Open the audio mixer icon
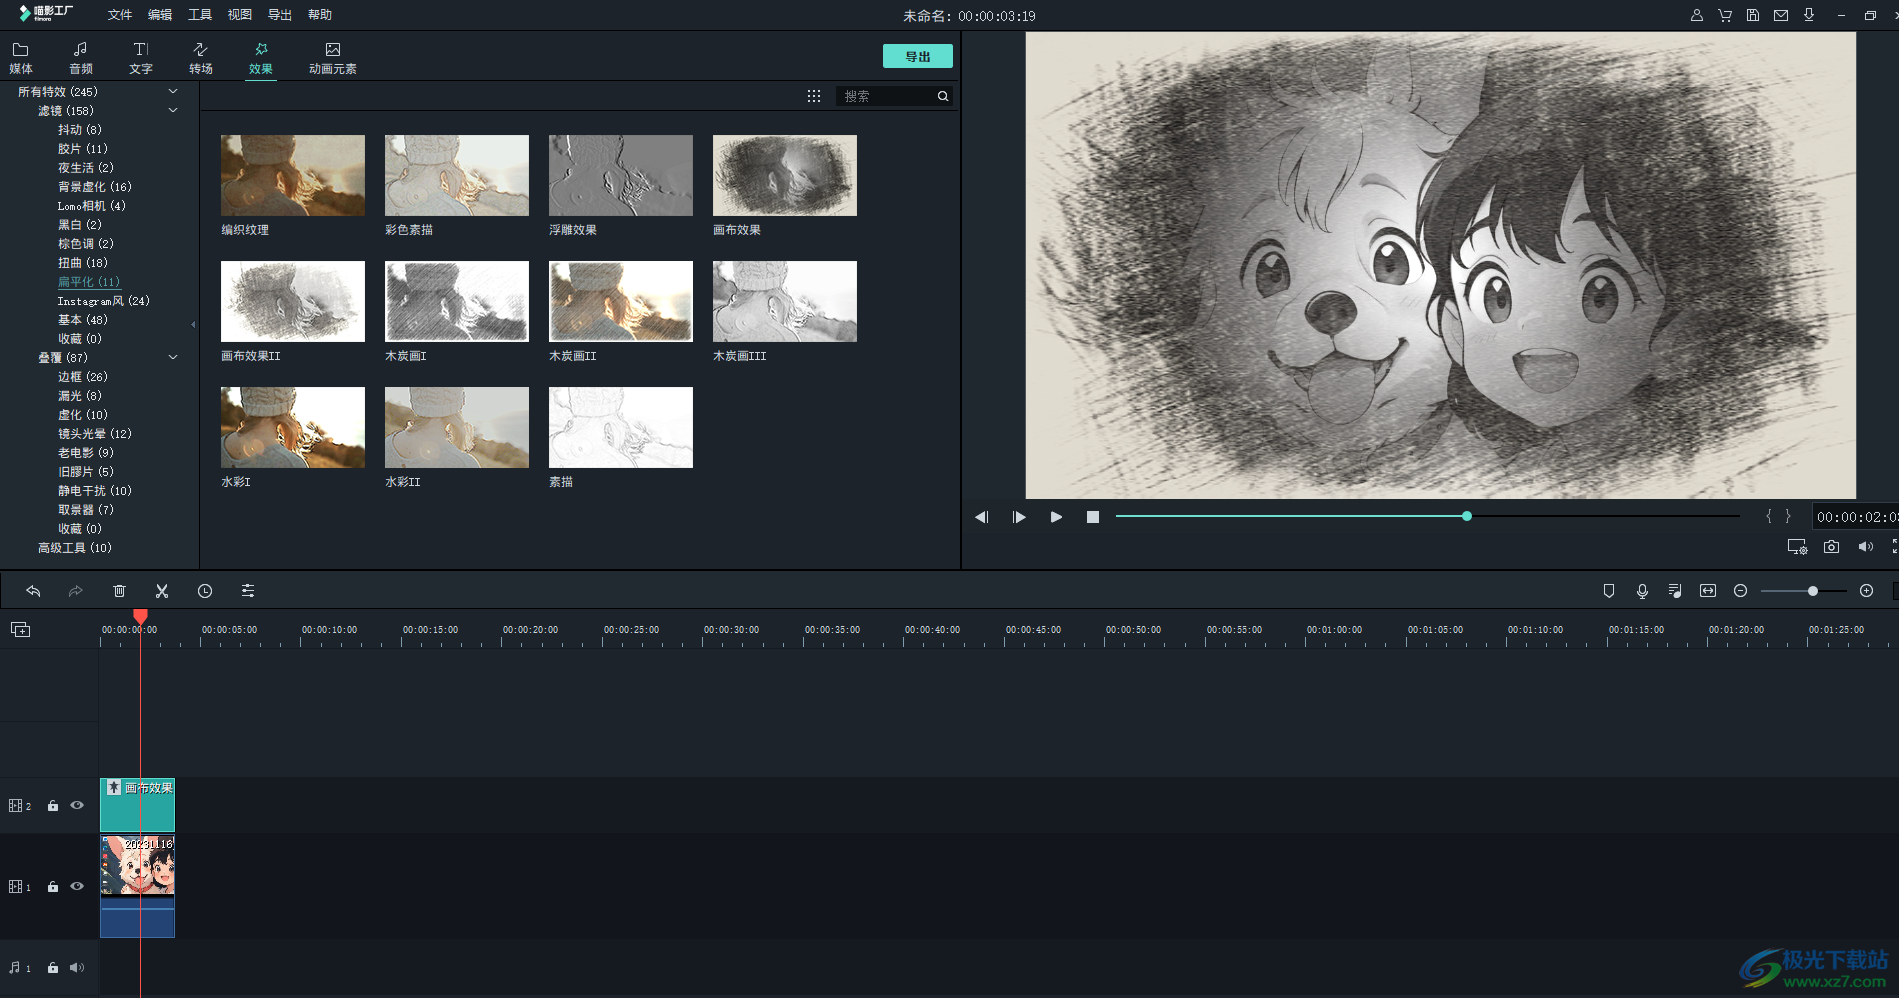The width and height of the screenshot is (1899, 998). pos(1675,591)
